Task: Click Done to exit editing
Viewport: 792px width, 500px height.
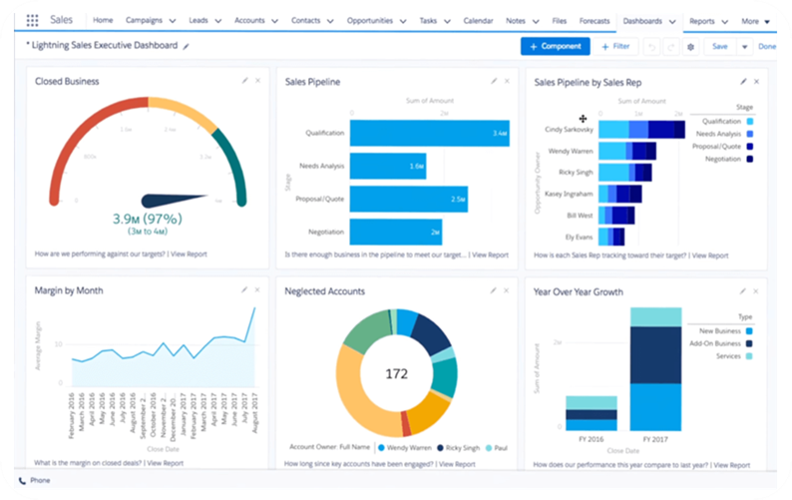Action: (767, 46)
